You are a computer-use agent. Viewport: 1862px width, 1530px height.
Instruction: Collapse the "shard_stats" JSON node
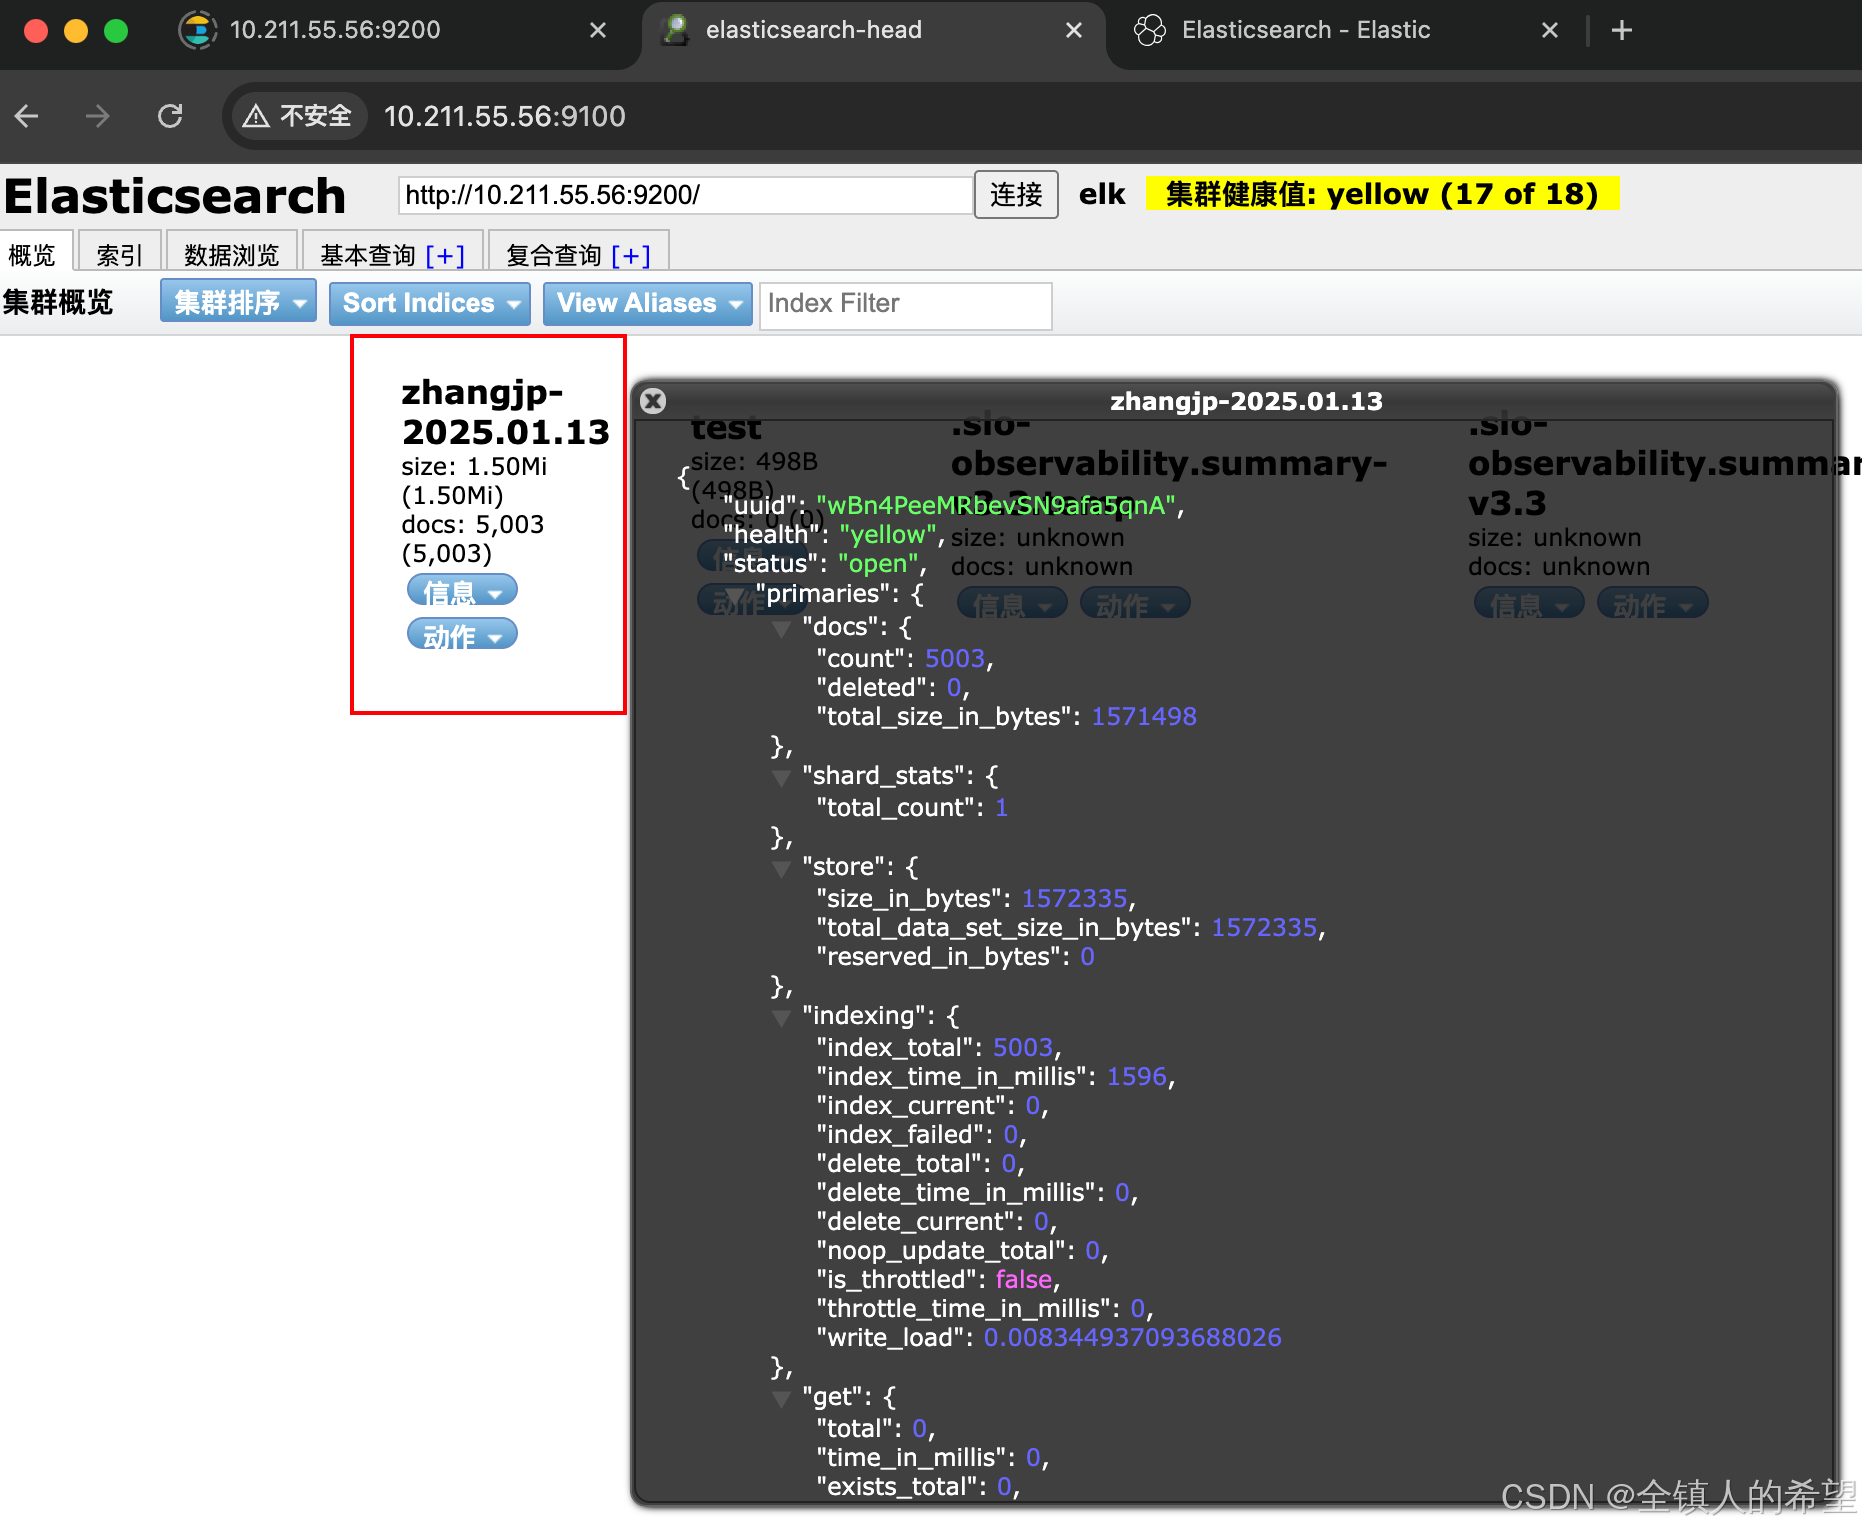click(x=781, y=778)
